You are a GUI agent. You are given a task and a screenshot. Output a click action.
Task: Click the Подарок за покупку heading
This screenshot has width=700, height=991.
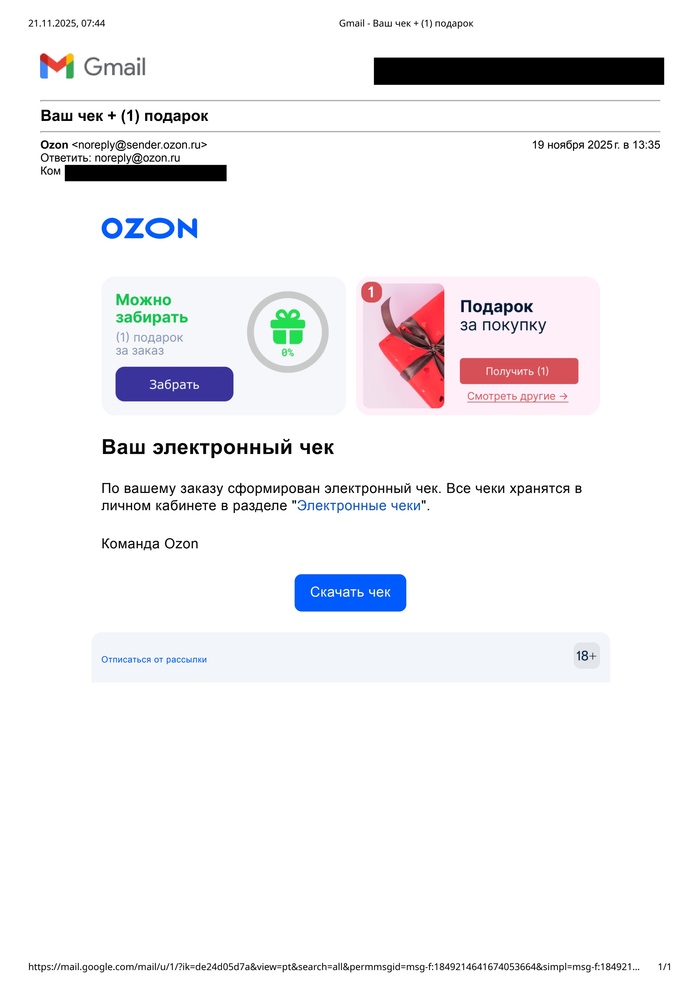coord(503,315)
